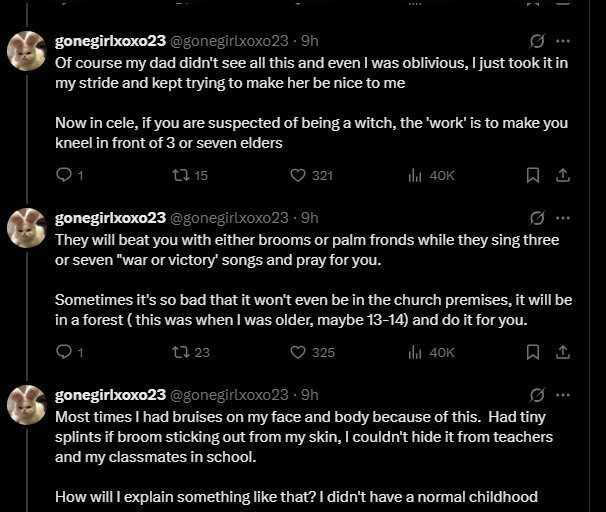Screen dimensions: 606x512
Task: Bookmark the first tweet about cele elders
Action: click(533, 175)
